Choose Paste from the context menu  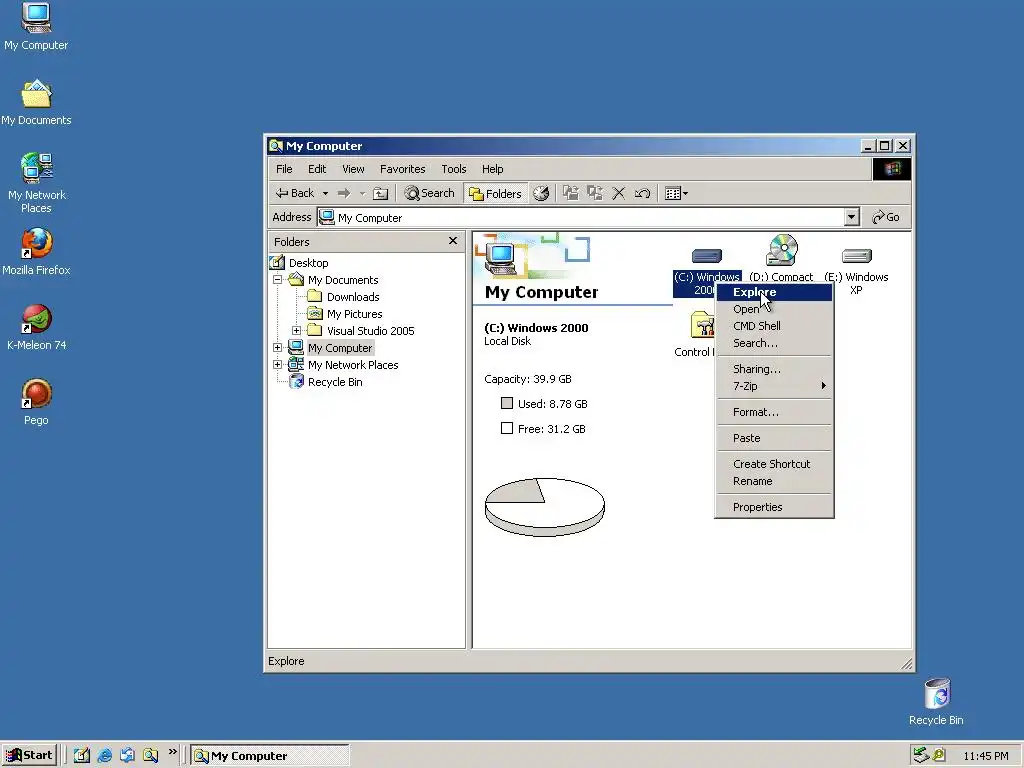774,438
